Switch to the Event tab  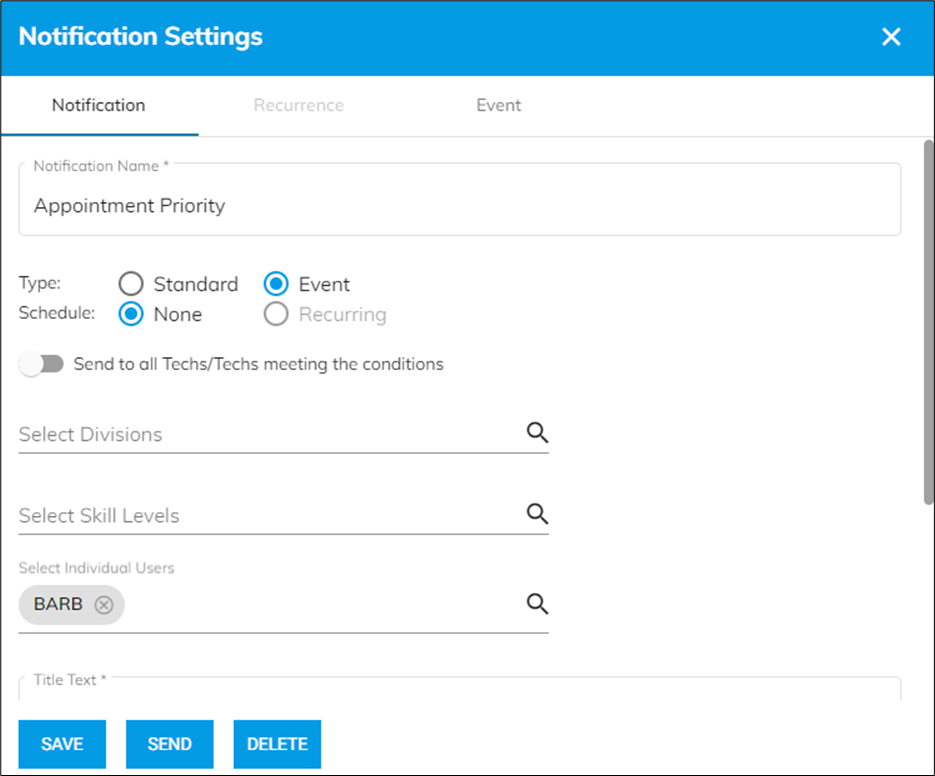coord(499,105)
